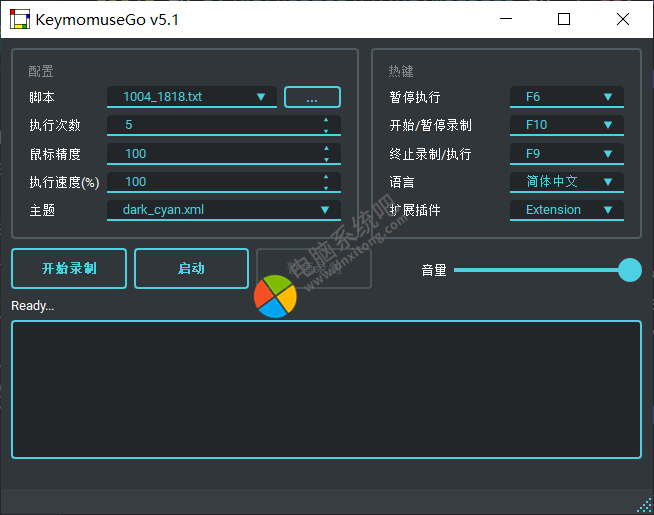Expand the 扩展插件 Extension dropdown
This screenshot has height=515, width=654.
[567, 210]
